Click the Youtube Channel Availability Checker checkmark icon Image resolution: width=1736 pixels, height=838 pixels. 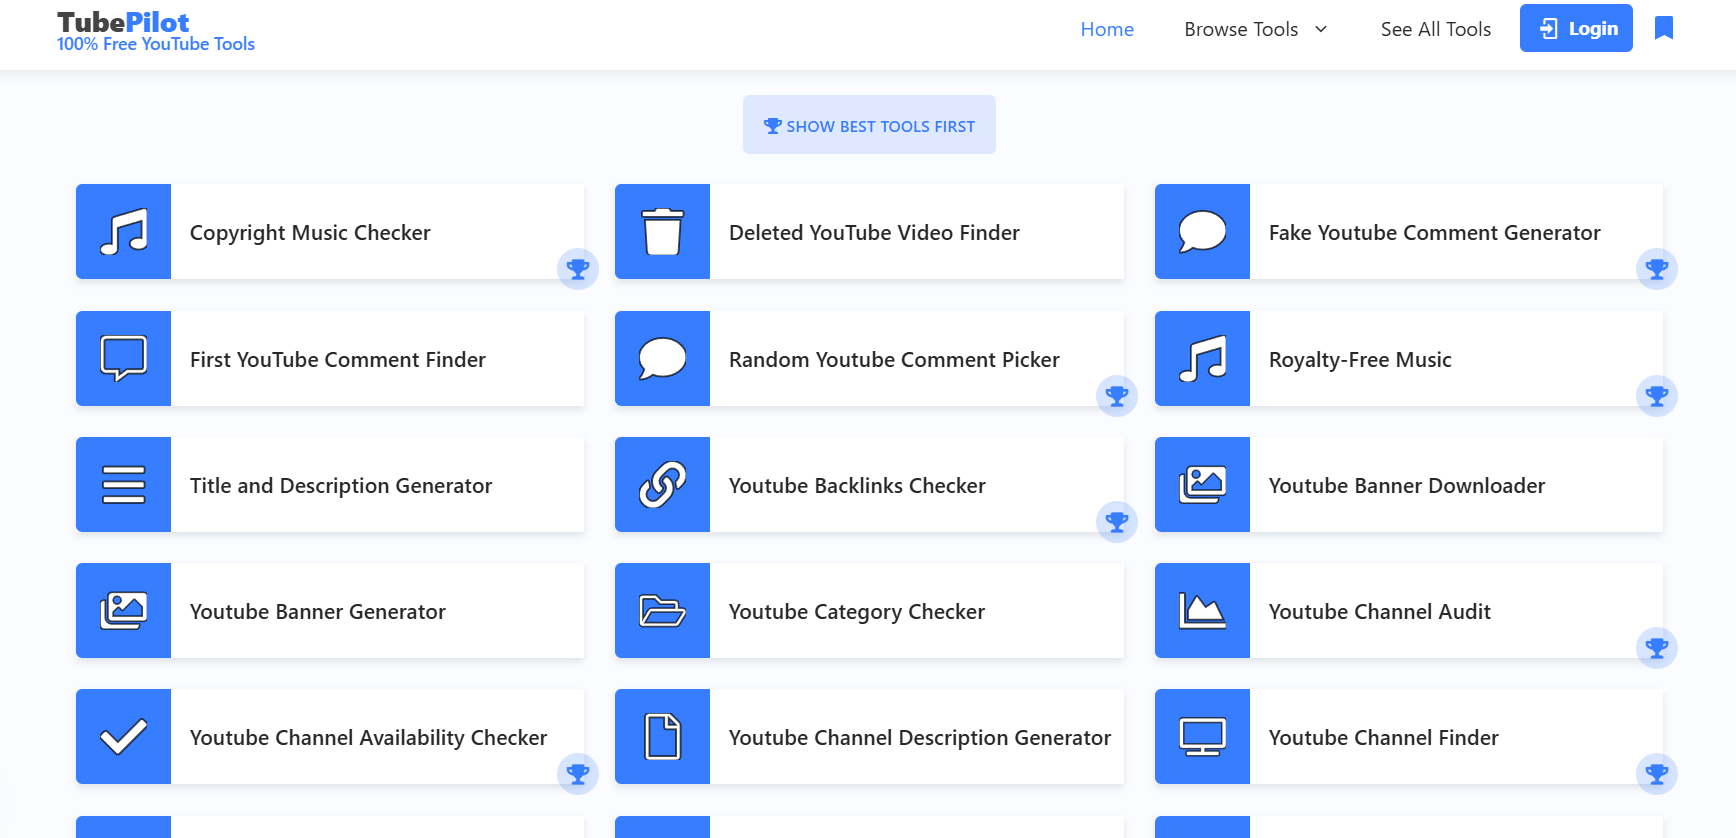coord(124,737)
